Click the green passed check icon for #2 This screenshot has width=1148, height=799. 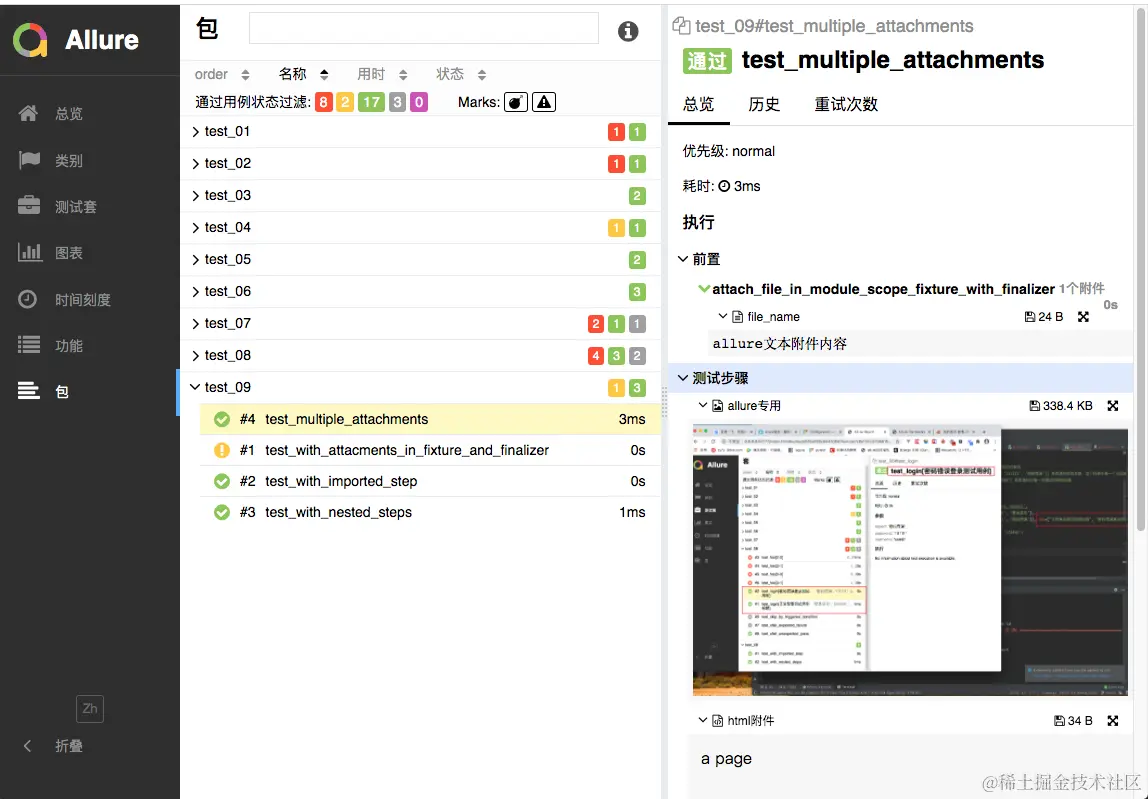222,481
